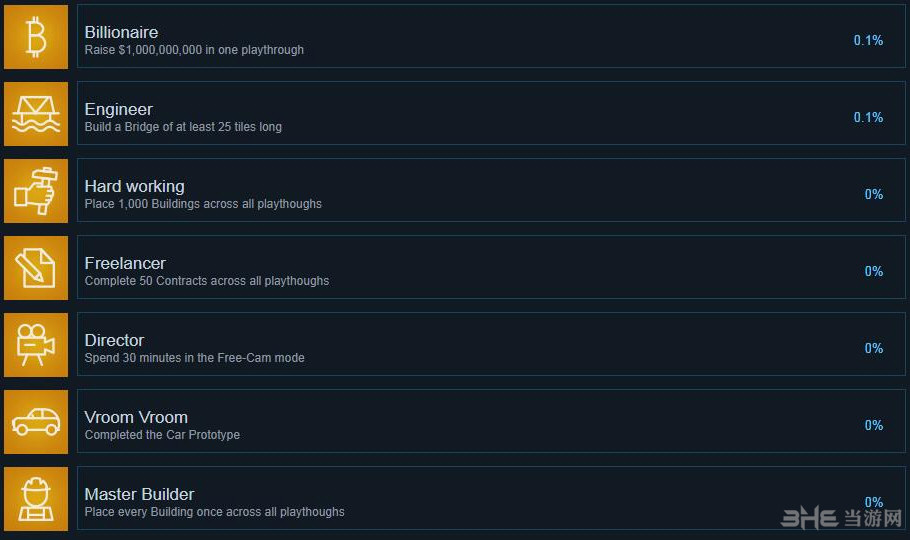Viewport: 910px width, 540px height.
Task: Click the Engineer bridge achievement icon
Action: 36,114
